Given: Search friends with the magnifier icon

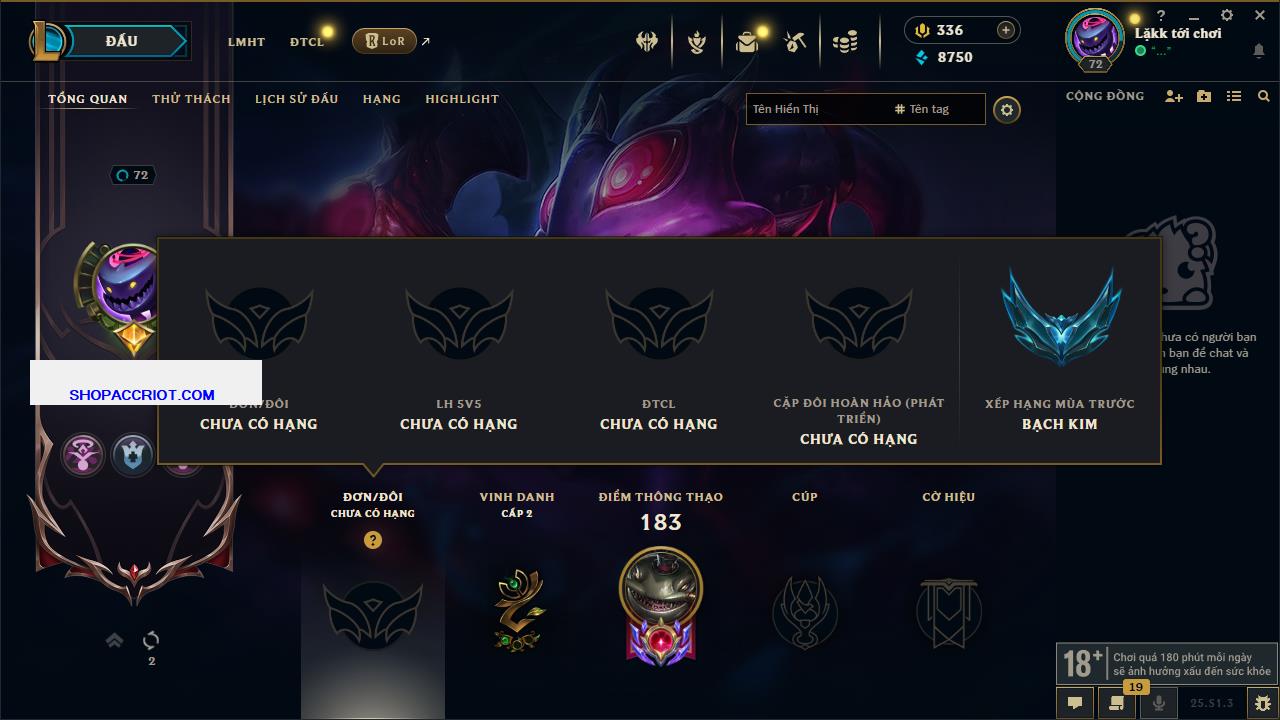Looking at the screenshot, I should pos(1264,96).
